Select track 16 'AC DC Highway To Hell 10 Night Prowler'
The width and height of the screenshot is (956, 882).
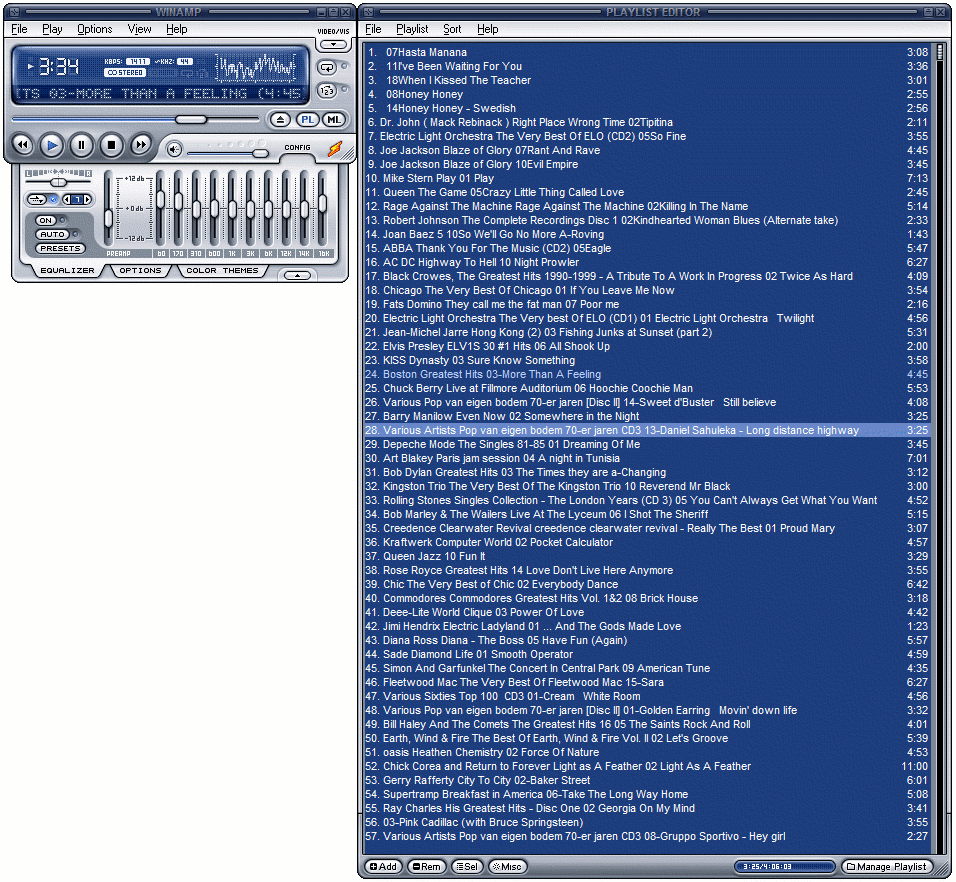point(647,262)
